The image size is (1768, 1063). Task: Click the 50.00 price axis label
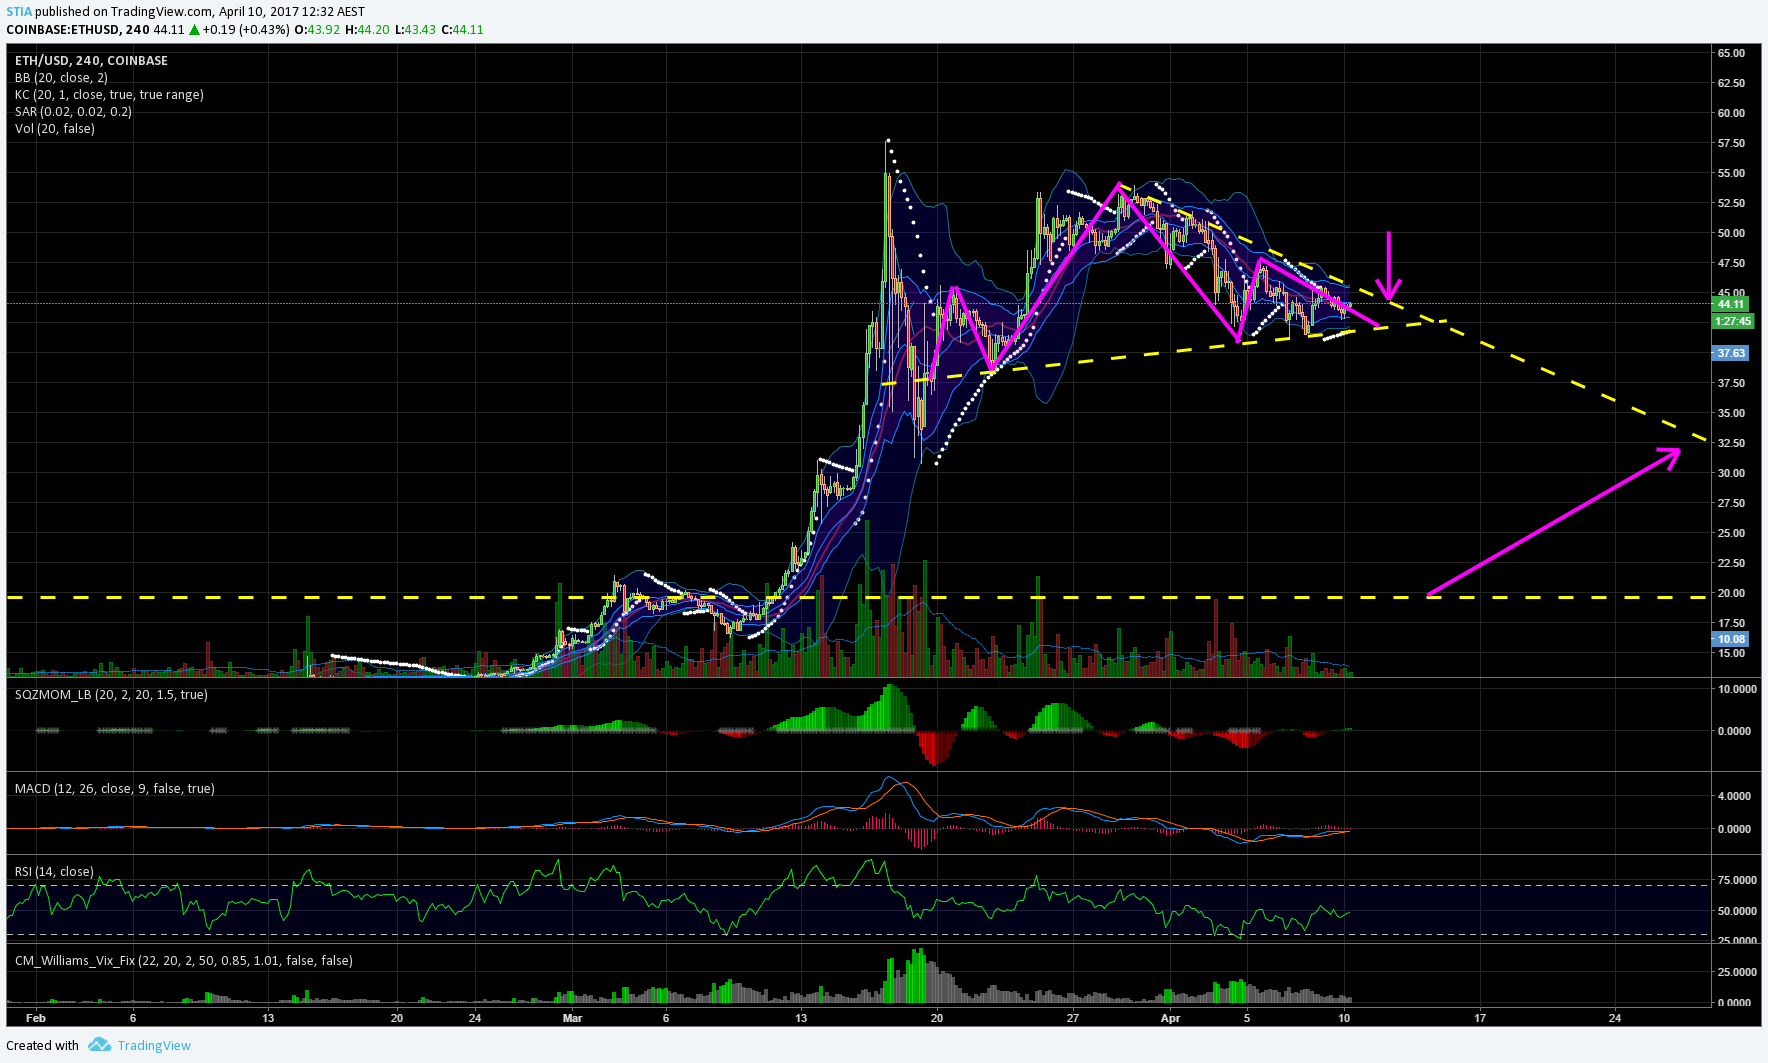[x=1731, y=234]
